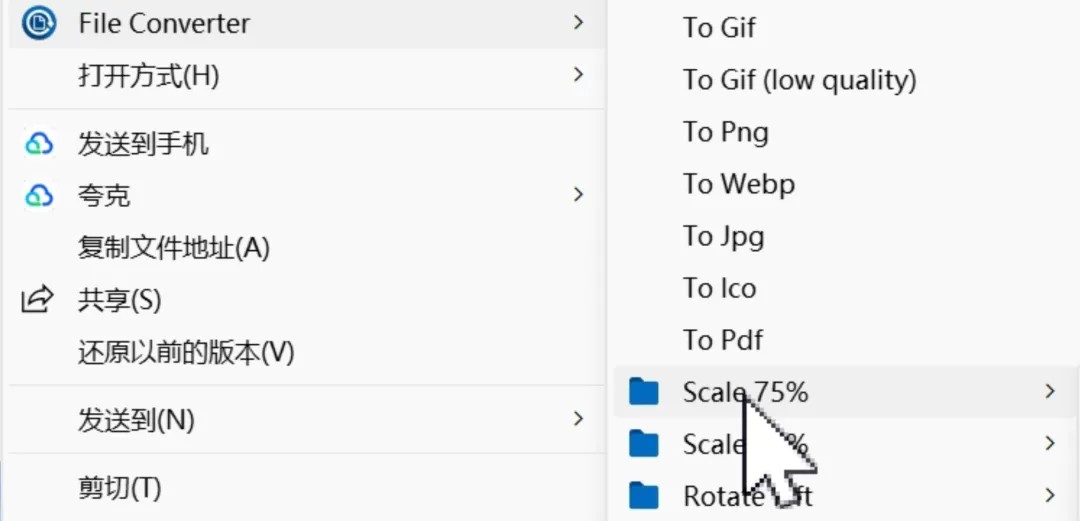Pick To Jpg from the submenu
Screen dimensions: 1080x521
(x=723, y=236)
